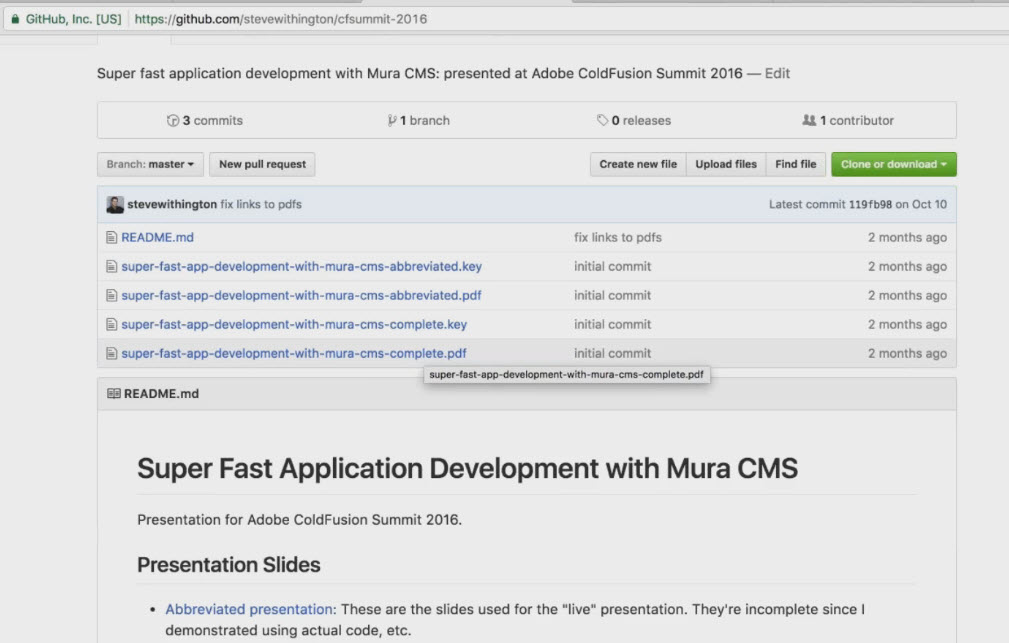
Task: Click 'initial commit' for complete.key row
Action: tap(613, 324)
